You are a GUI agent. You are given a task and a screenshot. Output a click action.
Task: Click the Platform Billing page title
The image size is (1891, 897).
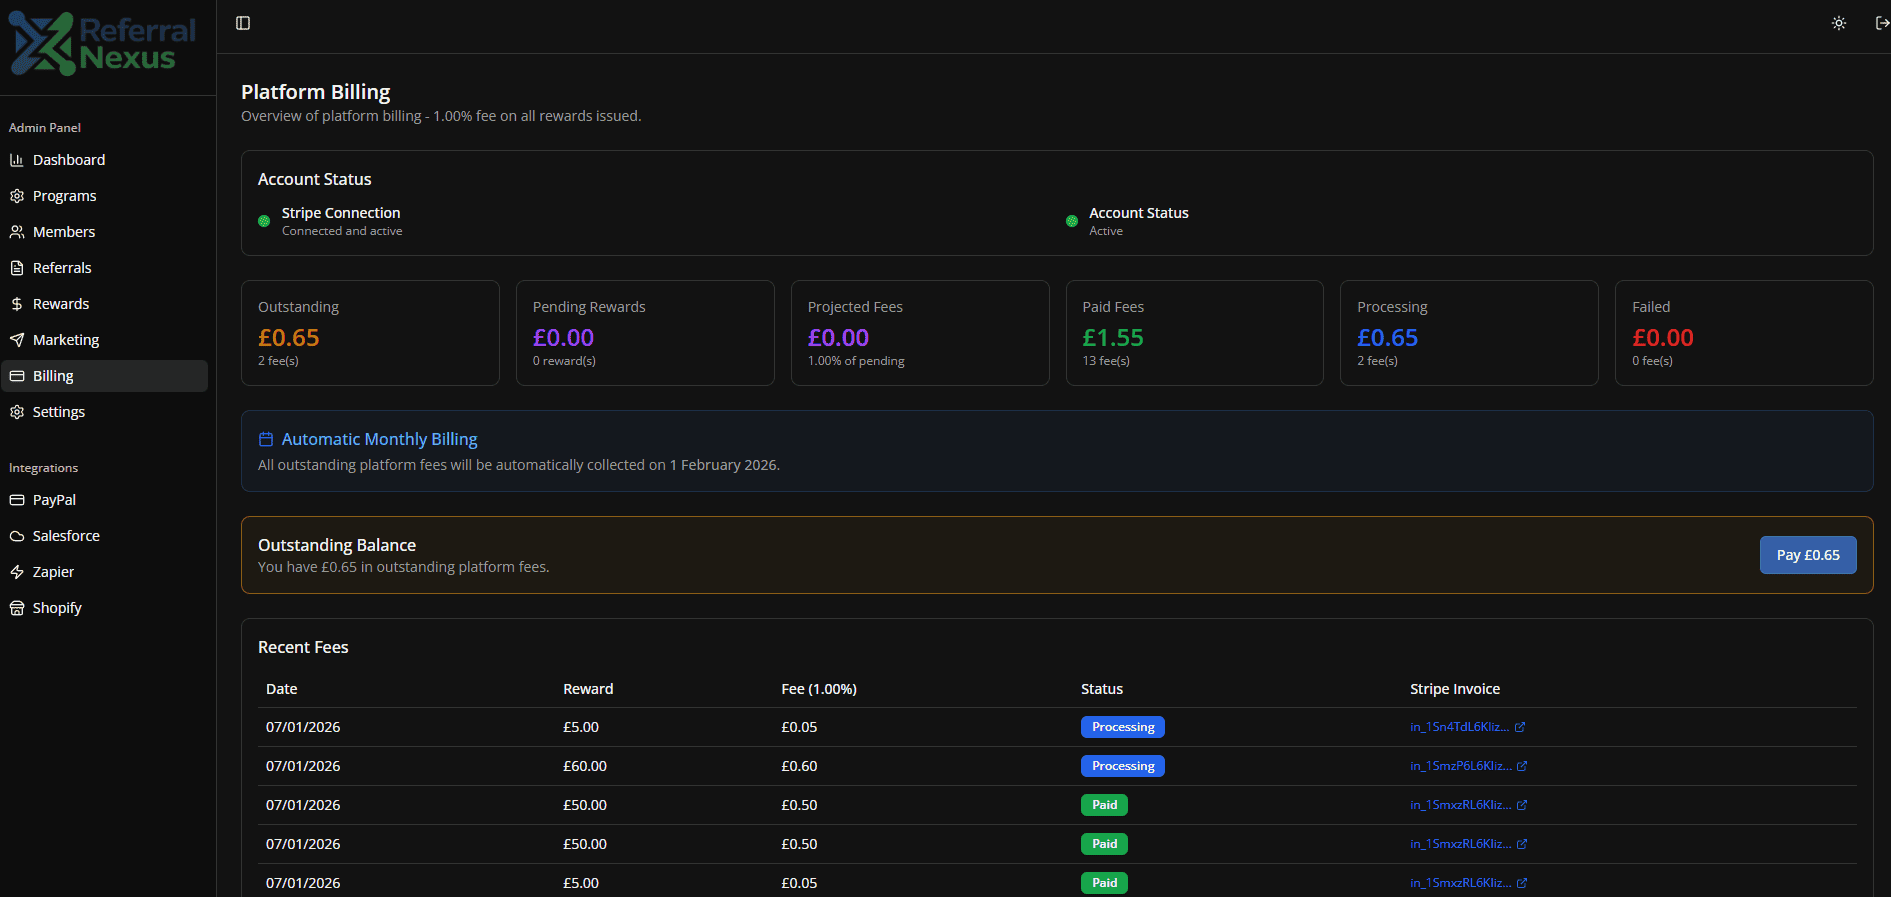tap(316, 92)
